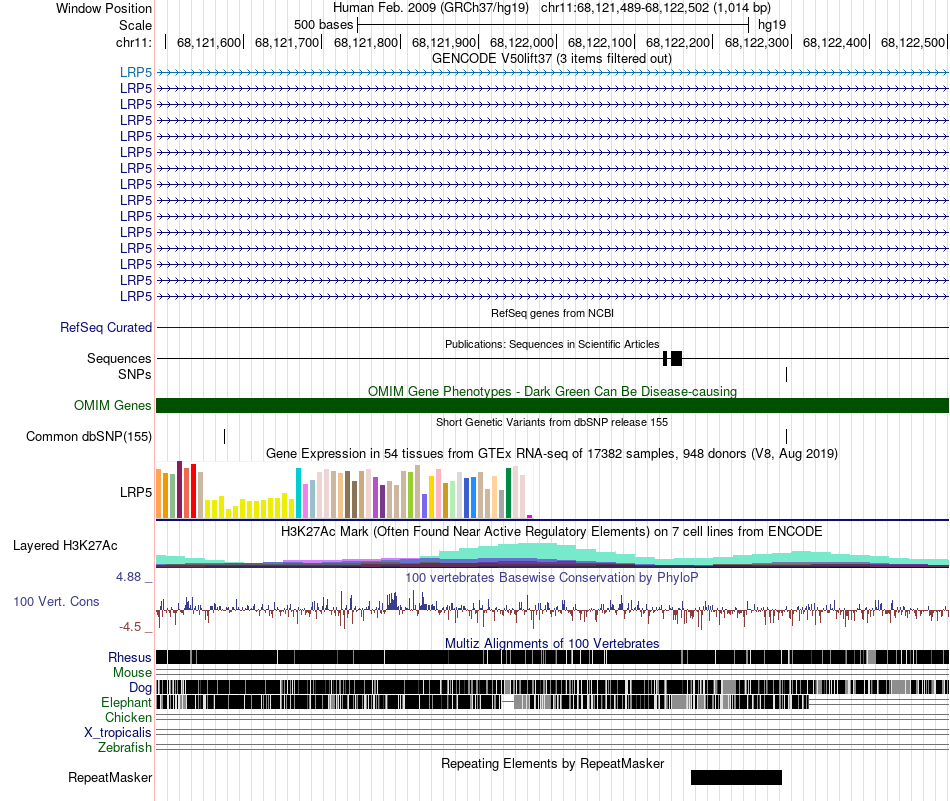Viewport: 950px width, 801px height.
Task: Click the dark green bar in the GTEx chart
Action: point(508,493)
